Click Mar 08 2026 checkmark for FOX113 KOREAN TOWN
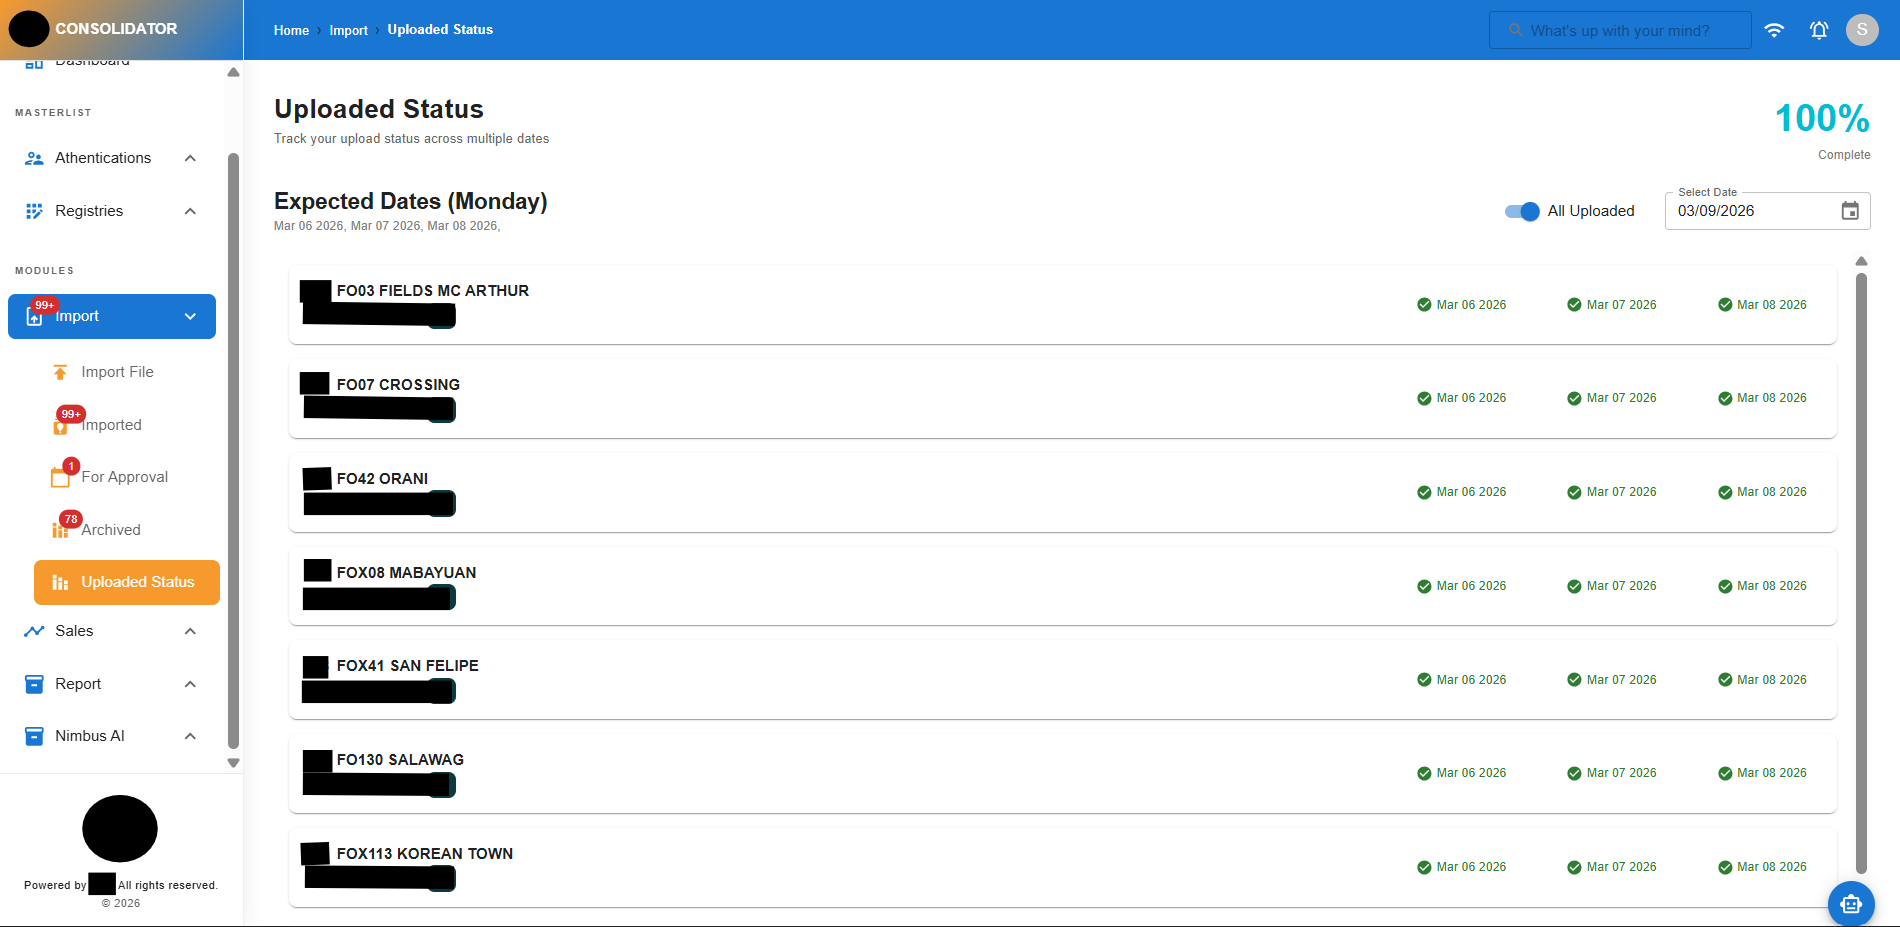Viewport: 1900px width, 927px height. [1725, 866]
